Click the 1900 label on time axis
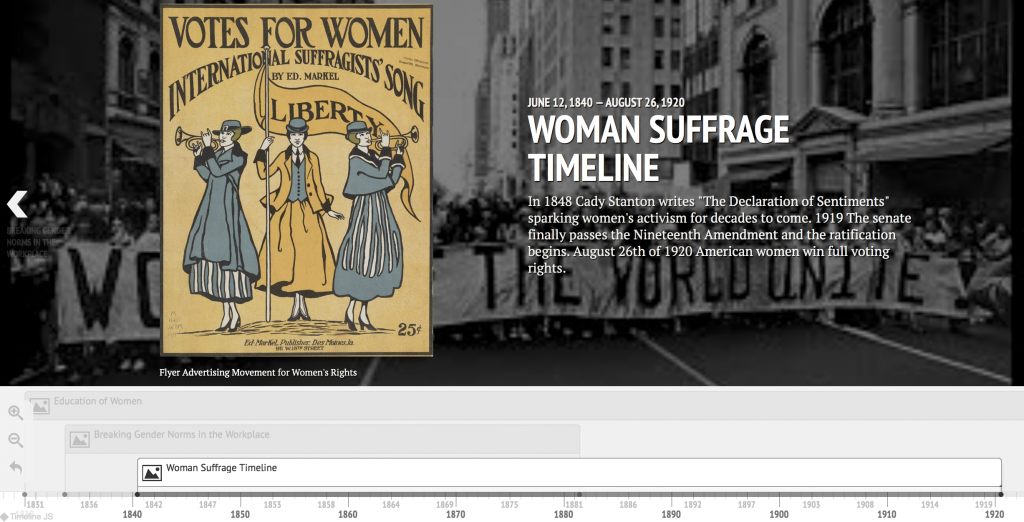Screen dimensions: 1024x522 pyautogui.click(x=779, y=514)
